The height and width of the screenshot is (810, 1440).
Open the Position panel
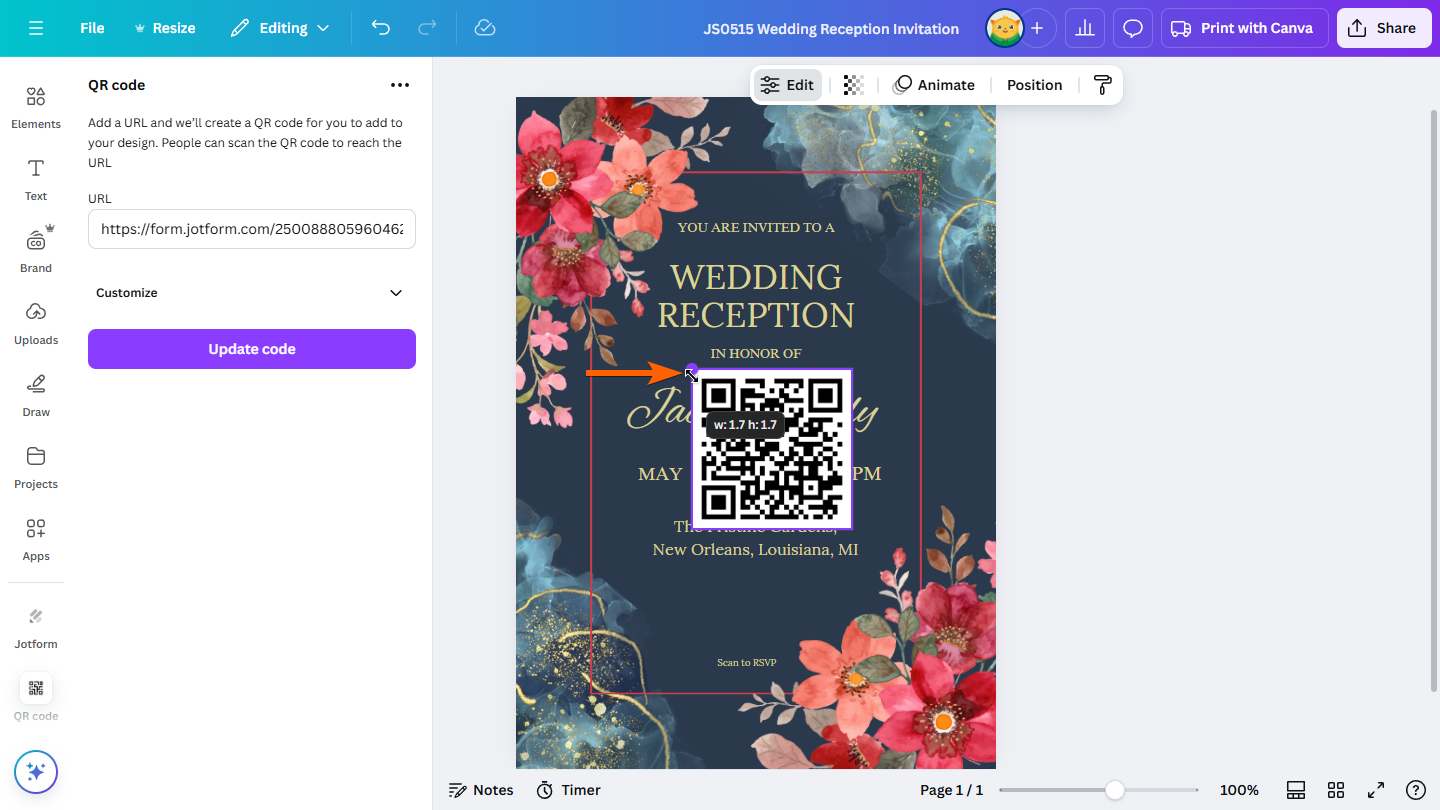[1034, 85]
